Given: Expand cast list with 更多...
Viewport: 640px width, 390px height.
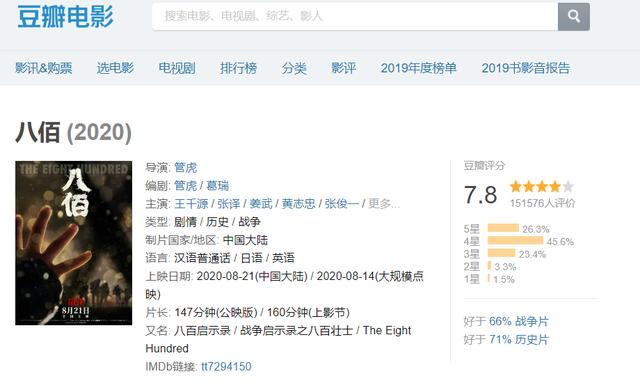Looking at the screenshot, I should [384, 204].
